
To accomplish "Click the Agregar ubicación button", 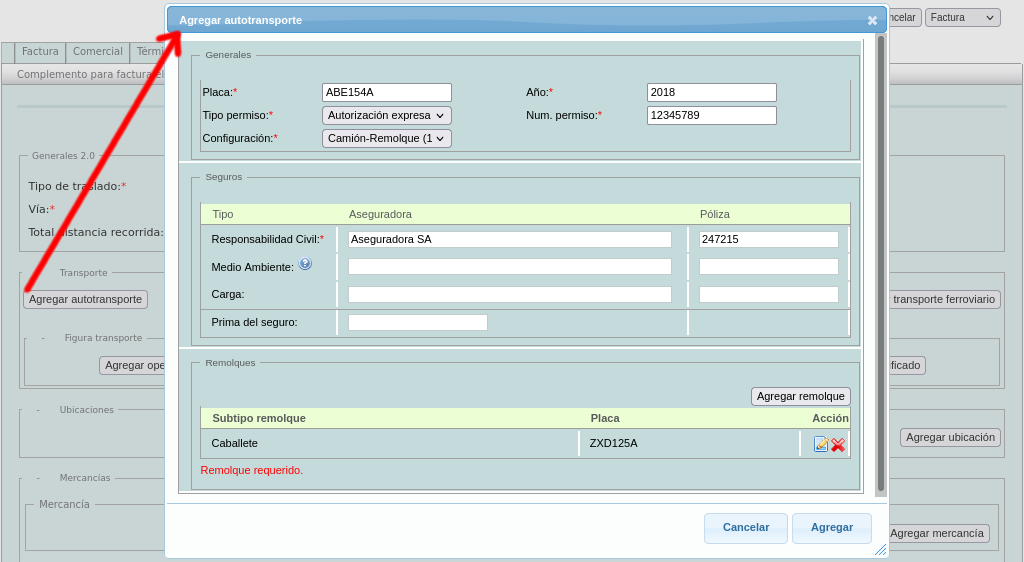I will point(950,437).
